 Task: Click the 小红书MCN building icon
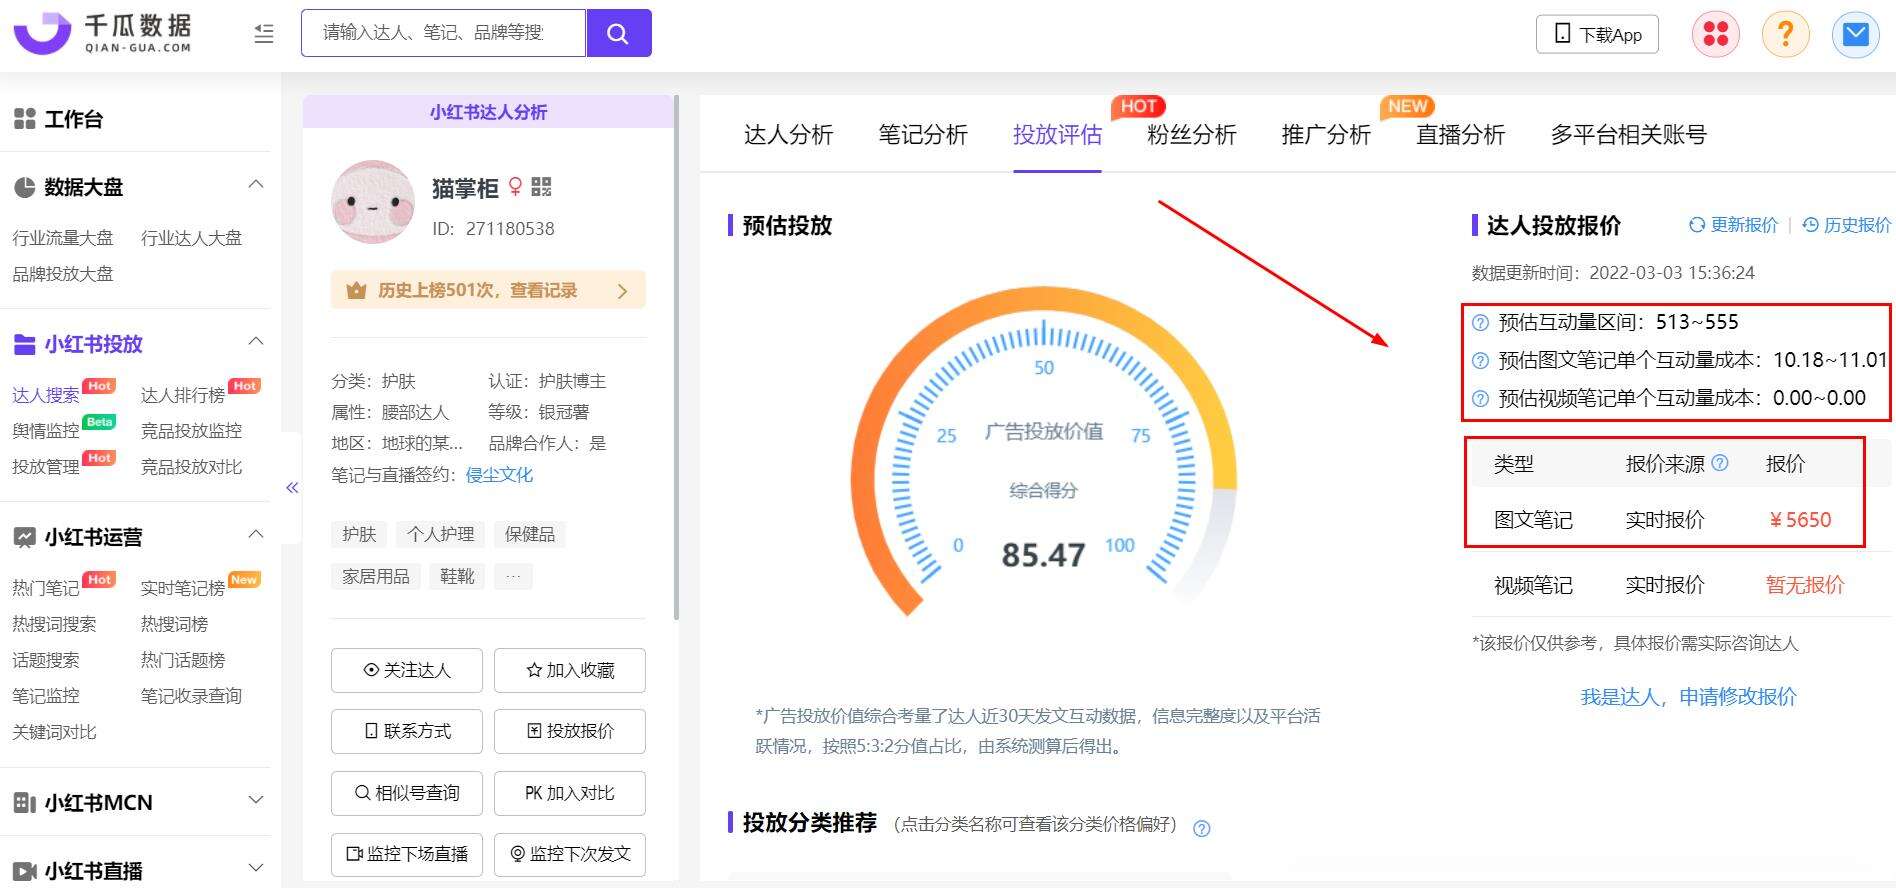tap(25, 802)
